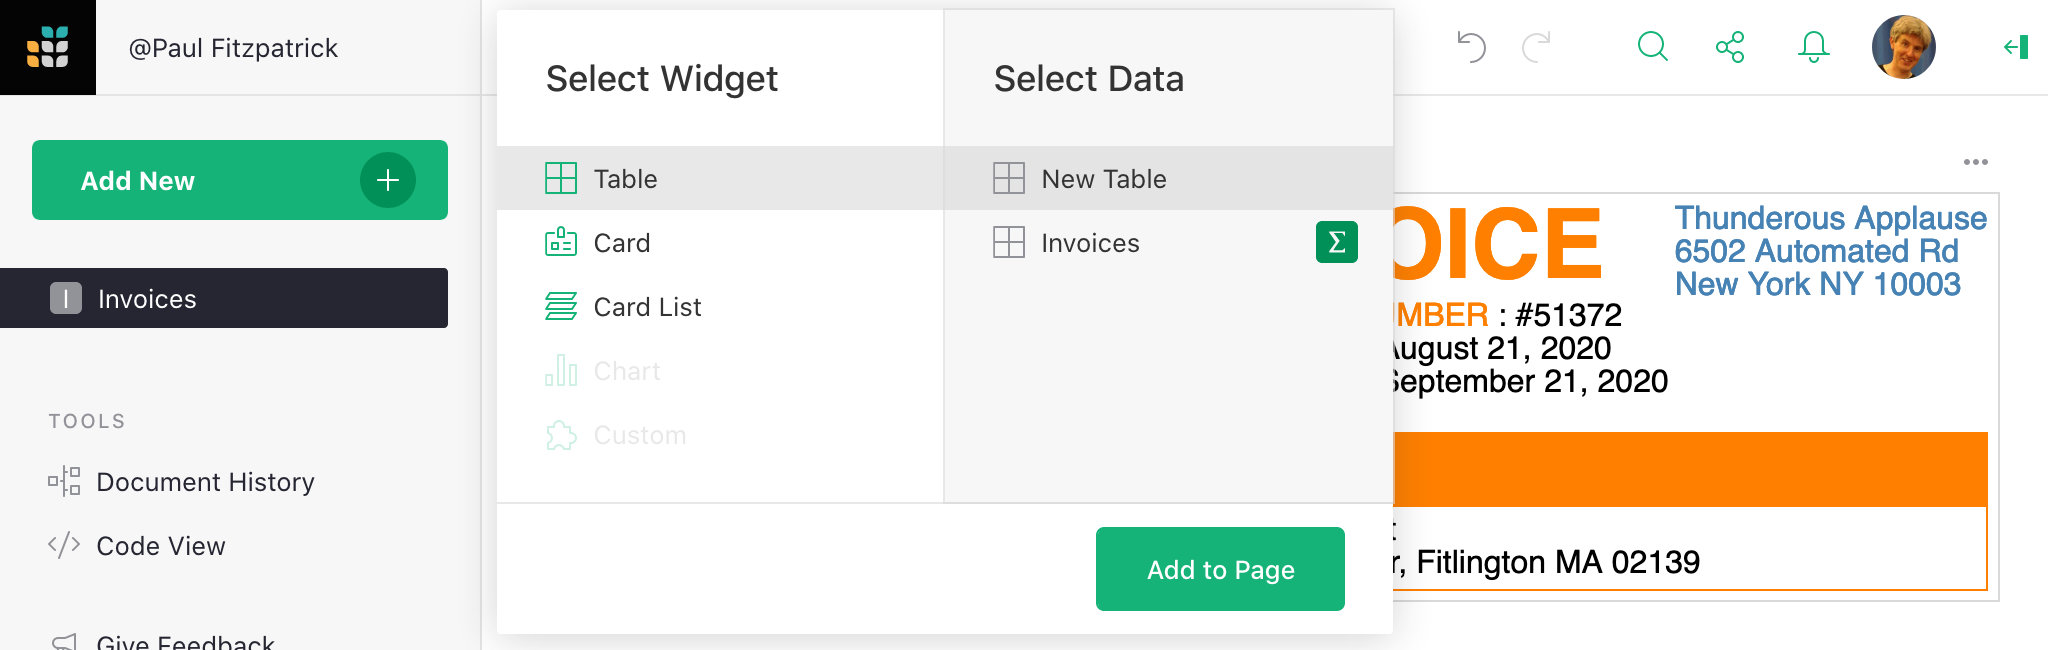Click the Add to Page button
The height and width of the screenshot is (650, 2048).
coord(1220,569)
